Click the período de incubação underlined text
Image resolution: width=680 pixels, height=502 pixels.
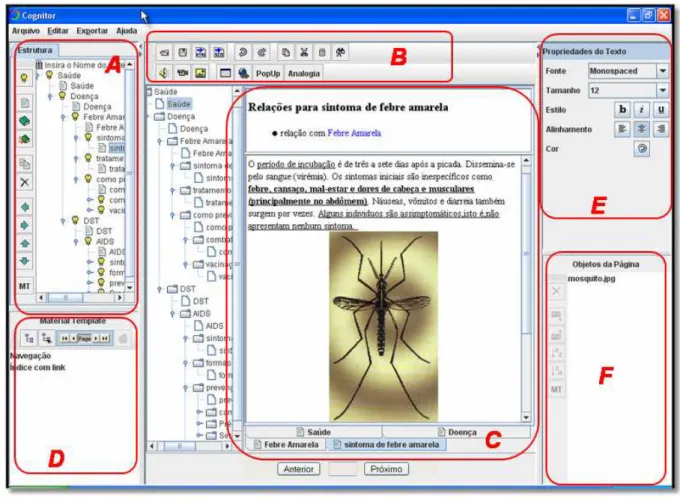(296, 164)
